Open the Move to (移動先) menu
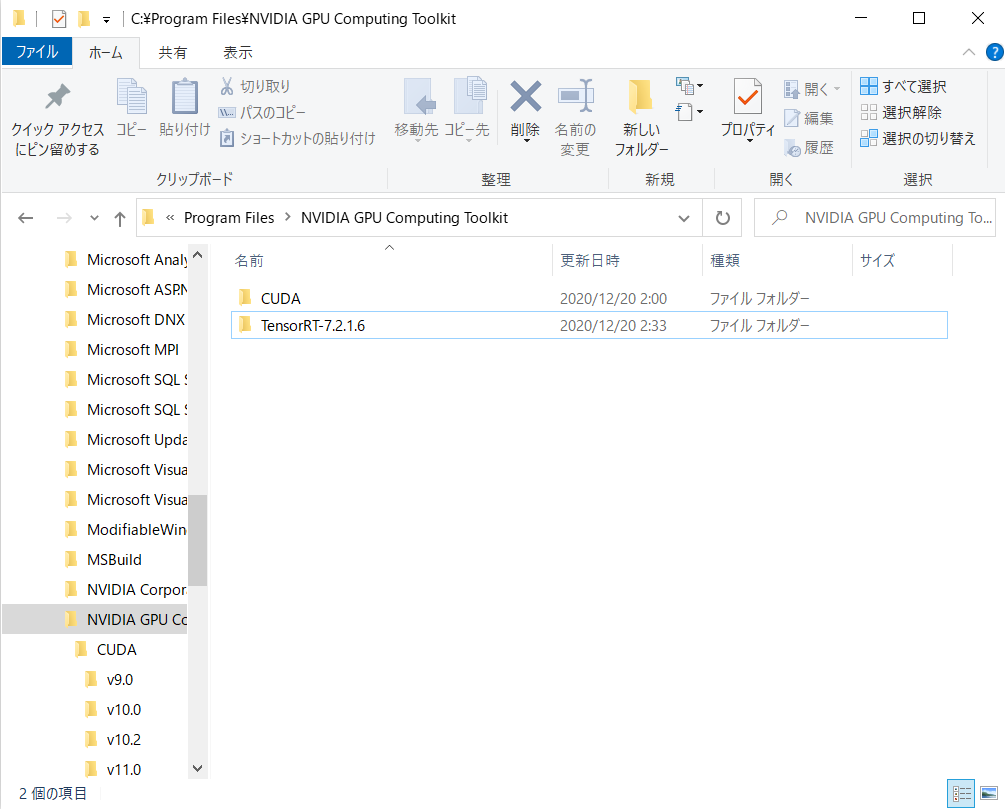Viewport: 1005px width, 809px height. point(417,109)
